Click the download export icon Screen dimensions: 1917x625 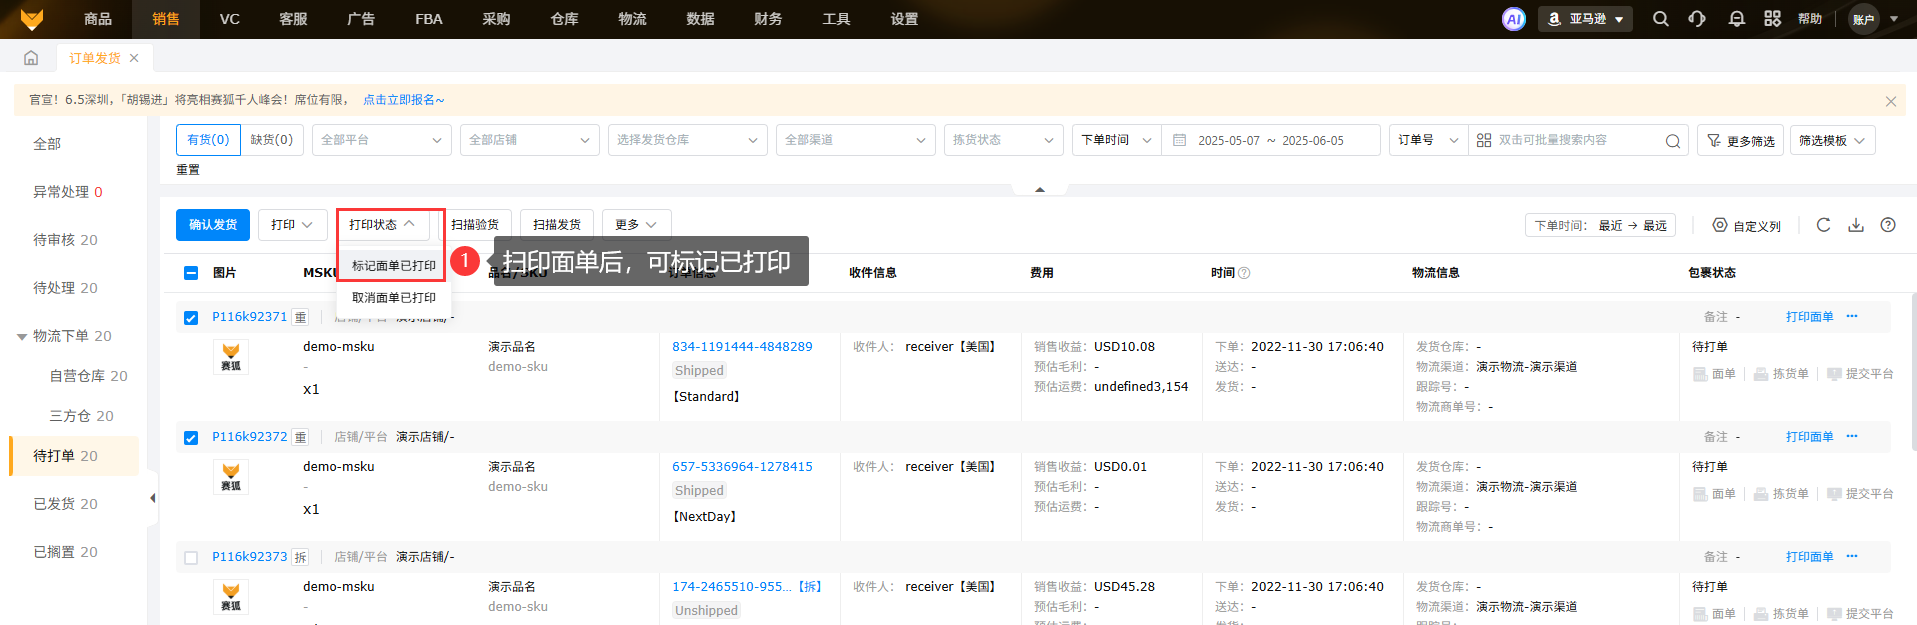(x=1856, y=225)
